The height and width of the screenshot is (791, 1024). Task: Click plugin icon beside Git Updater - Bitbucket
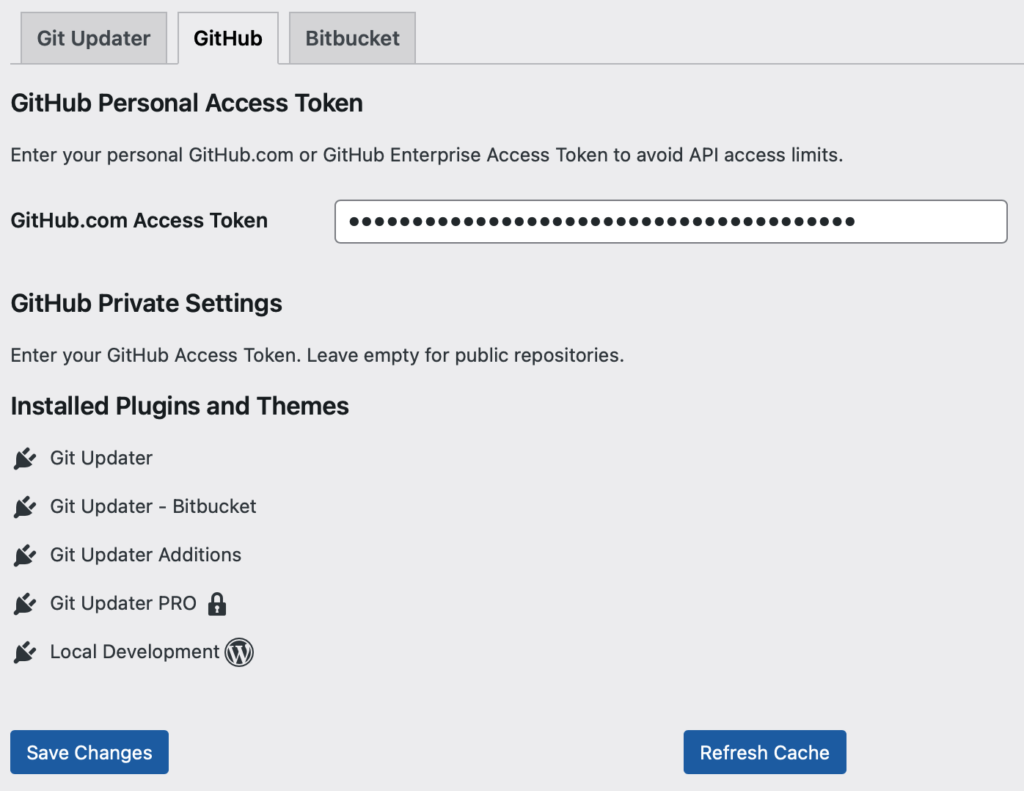click(25, 507)
